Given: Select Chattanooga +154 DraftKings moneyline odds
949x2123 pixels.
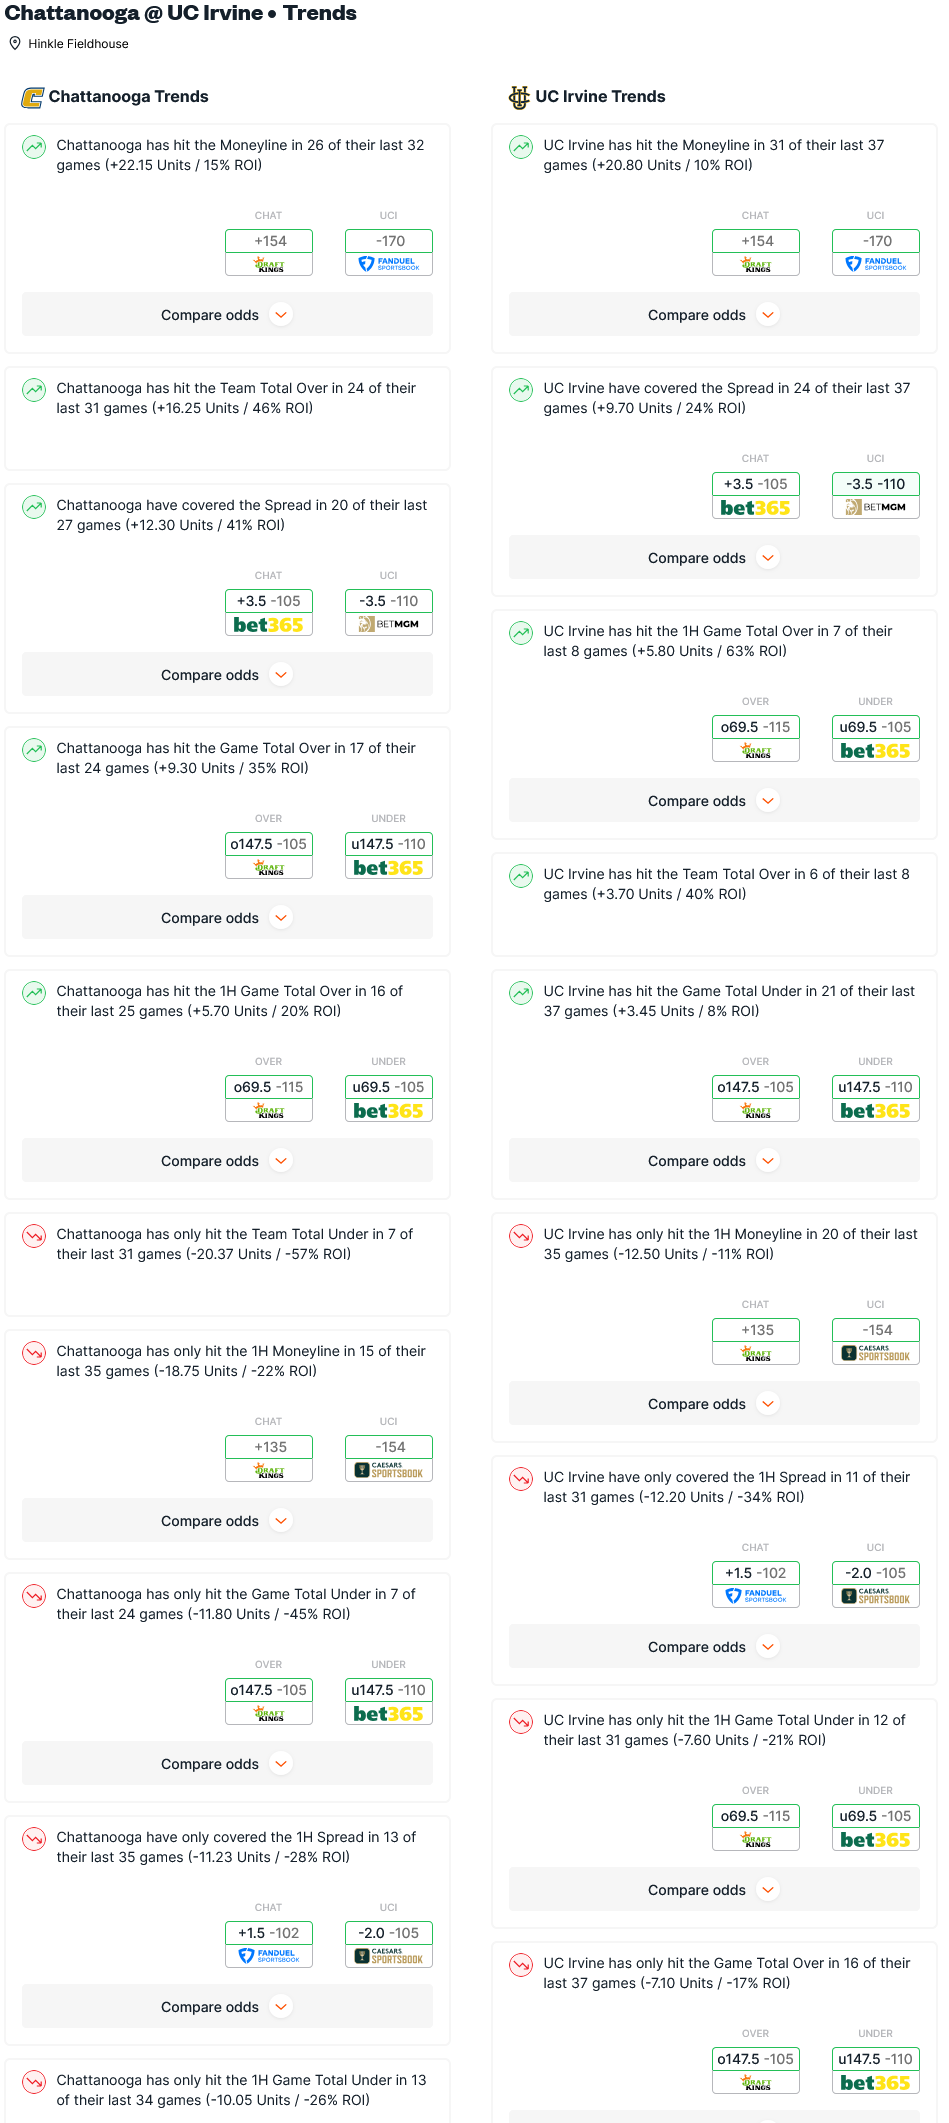Looking at the screenshot, I should pos(269,252).
